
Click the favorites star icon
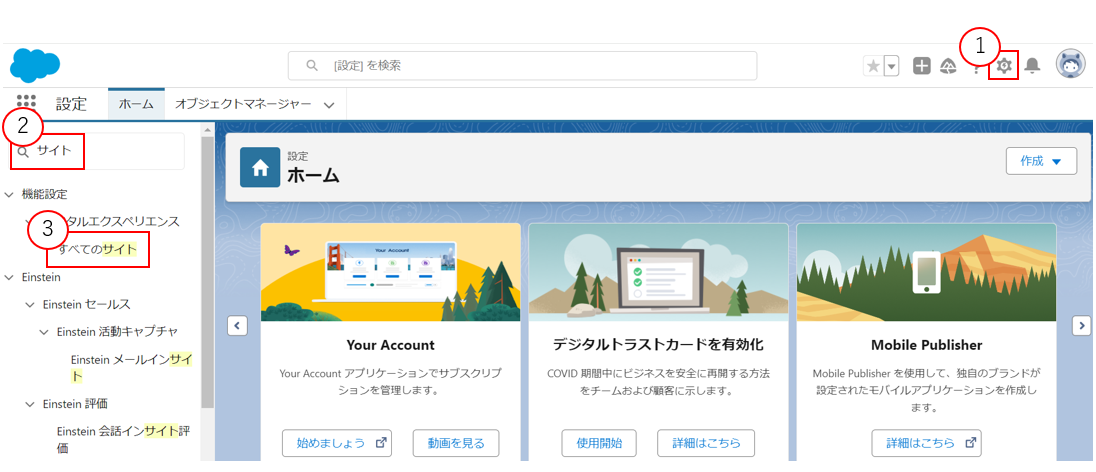click(873, 66)
